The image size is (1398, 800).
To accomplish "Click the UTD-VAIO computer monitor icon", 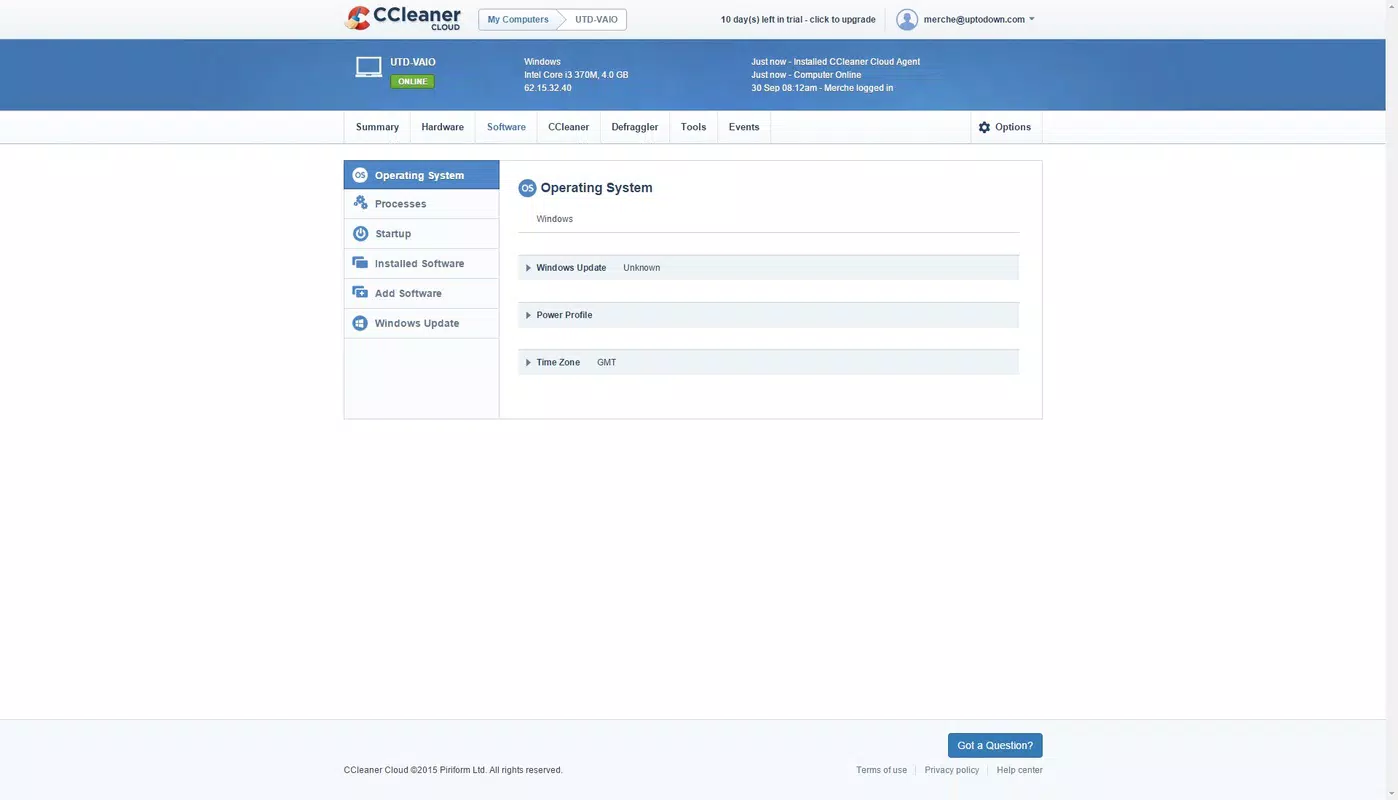I will point(368,67).
